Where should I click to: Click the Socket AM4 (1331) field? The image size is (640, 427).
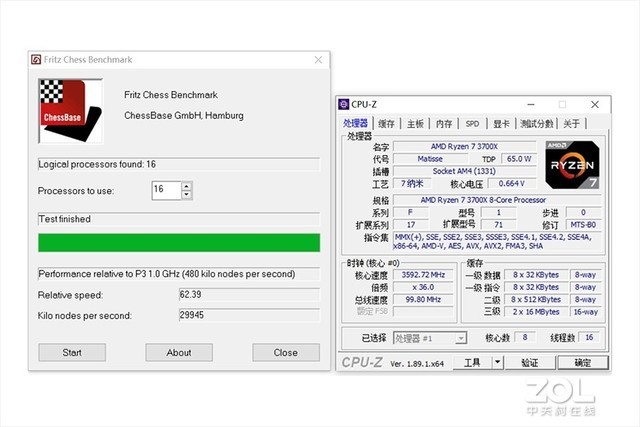[x=464, y=171]
